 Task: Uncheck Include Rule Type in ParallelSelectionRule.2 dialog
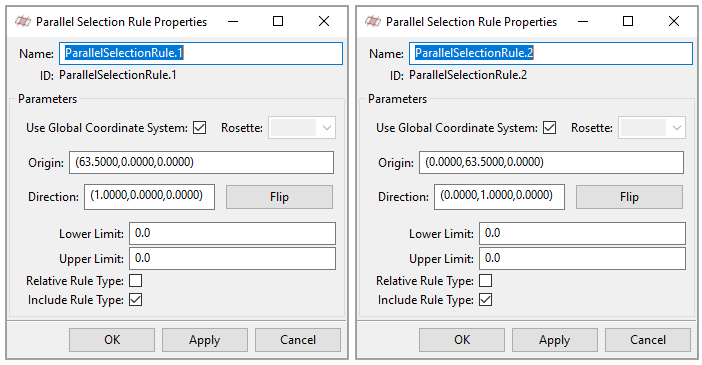[486, 300]
